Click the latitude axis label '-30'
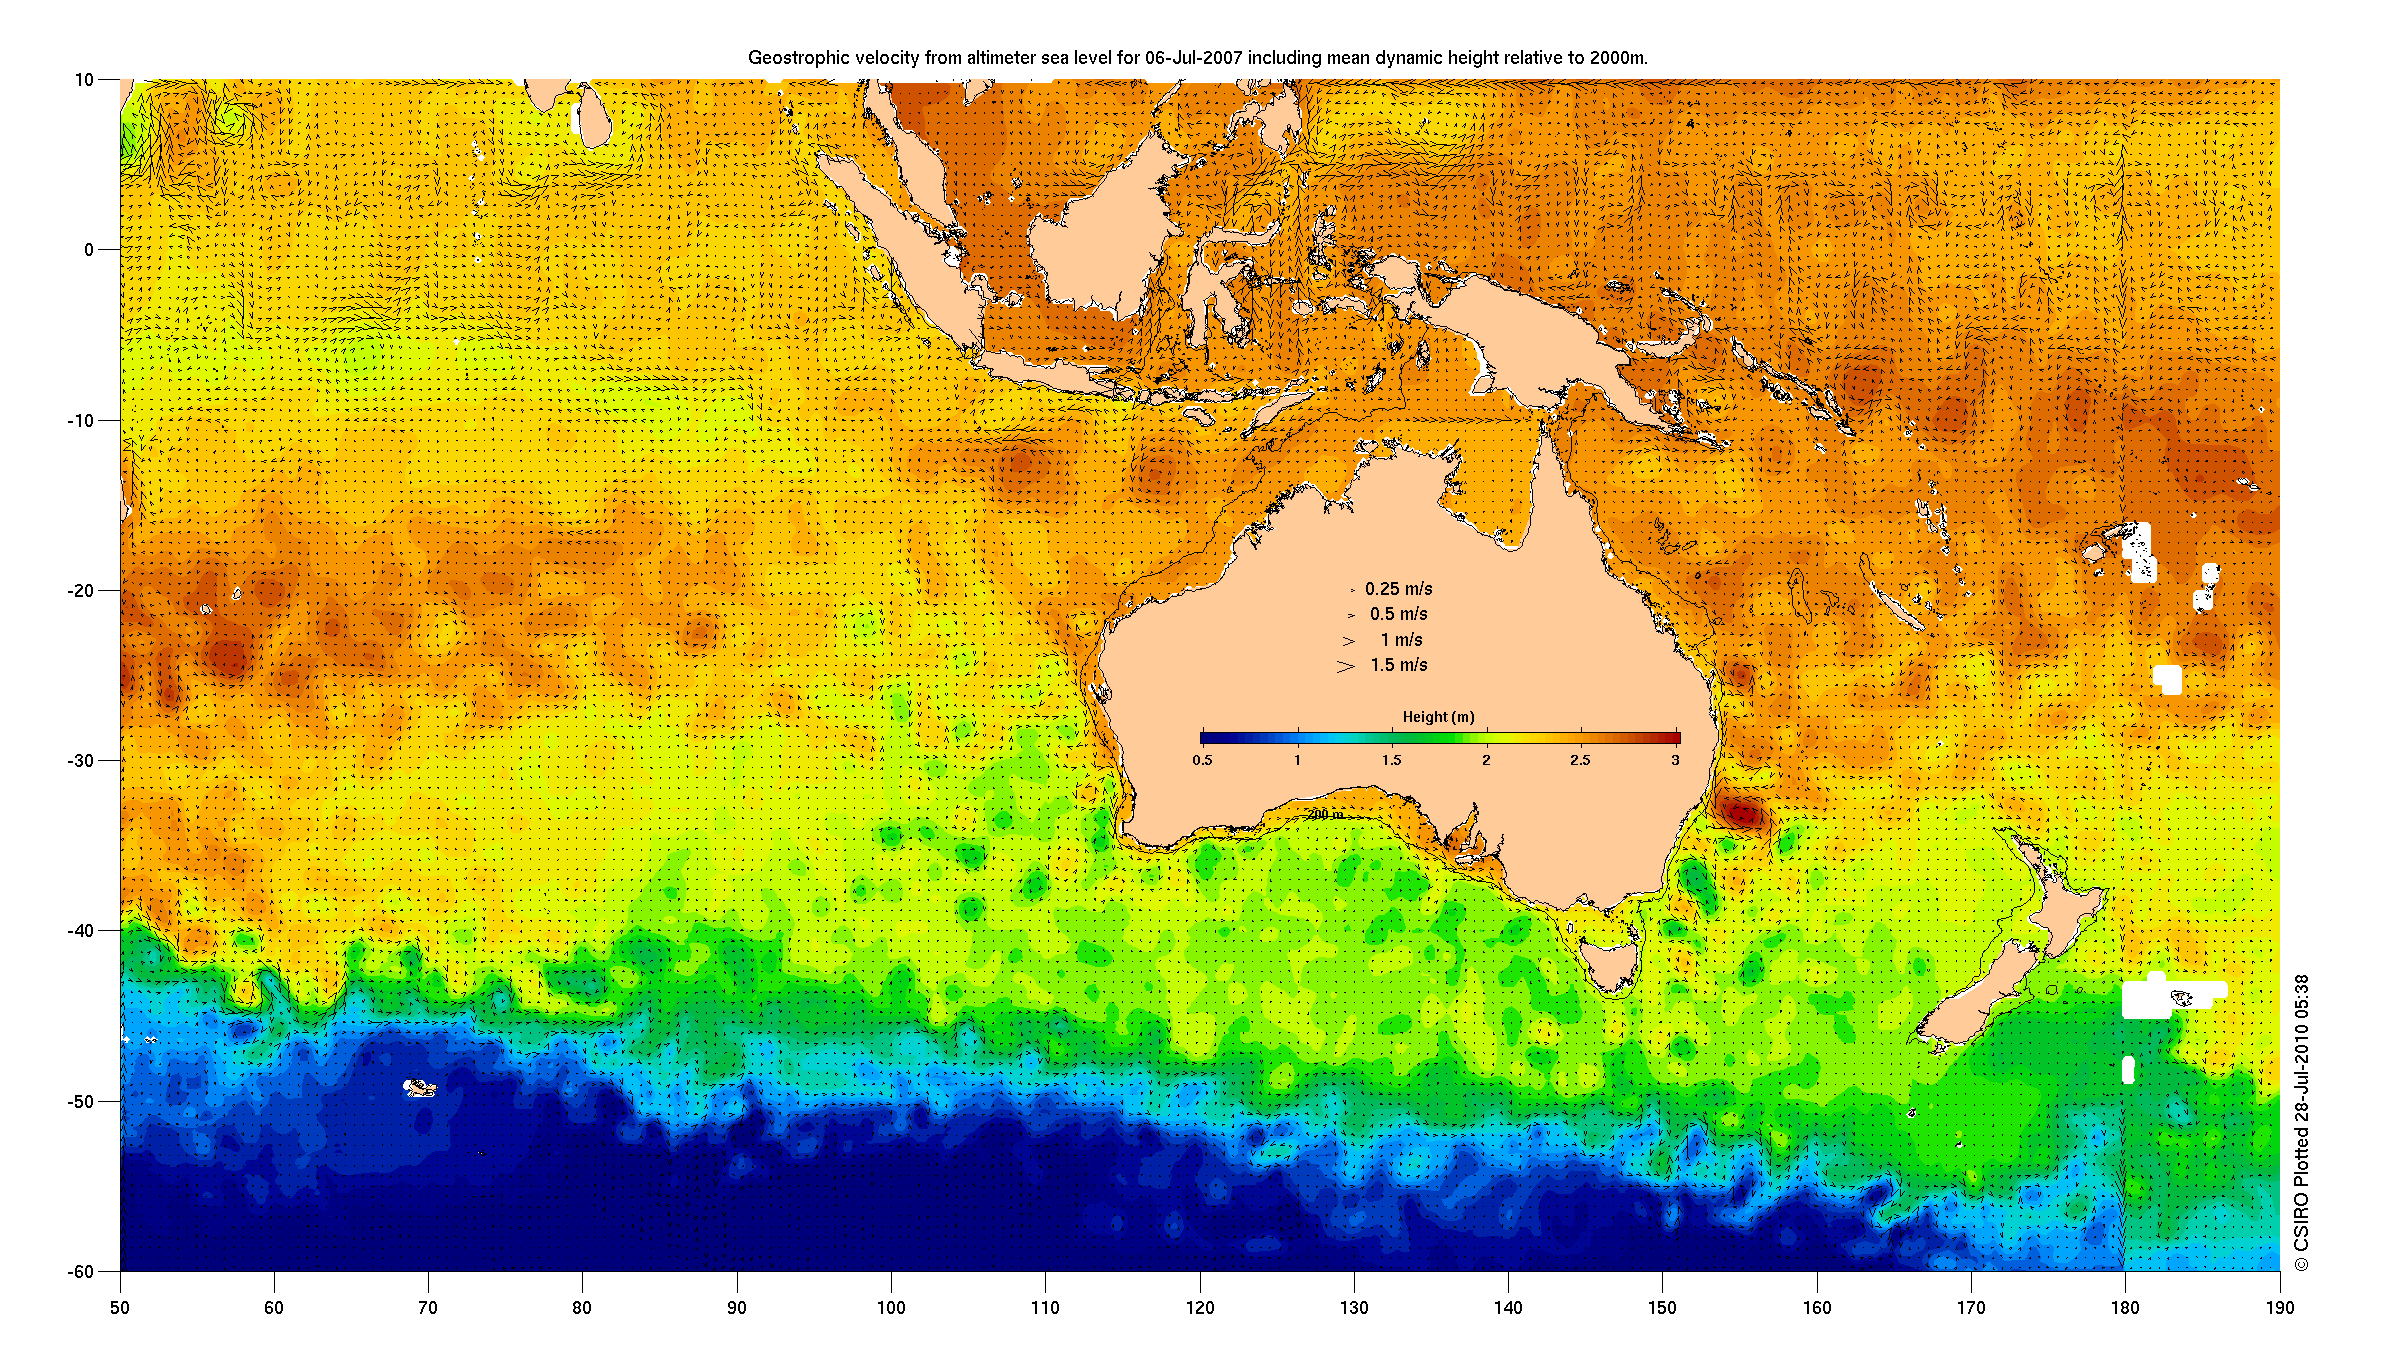 click(81, 761)
